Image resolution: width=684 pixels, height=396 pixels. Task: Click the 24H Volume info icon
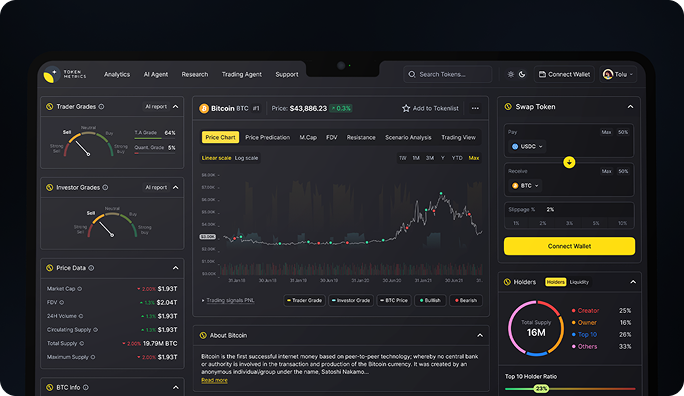click(81, 316)
